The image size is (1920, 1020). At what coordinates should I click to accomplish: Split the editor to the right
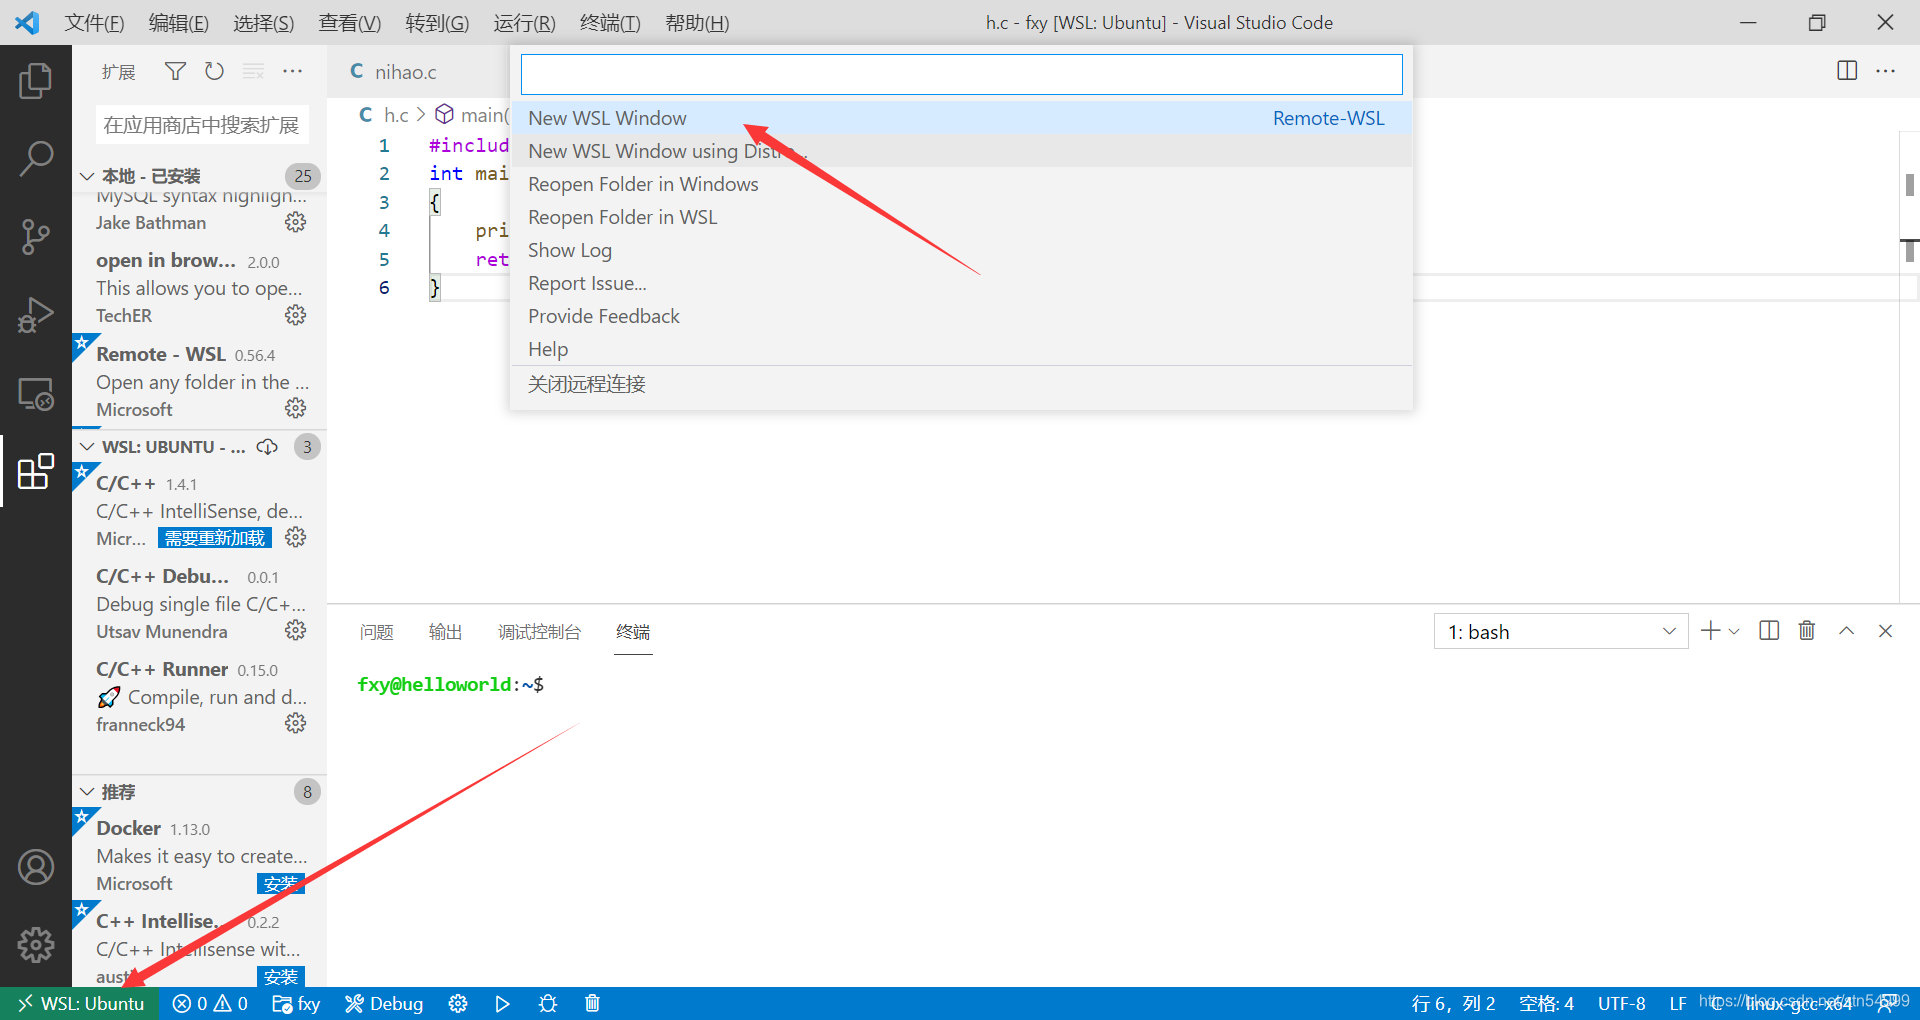tap(1847, 71)
